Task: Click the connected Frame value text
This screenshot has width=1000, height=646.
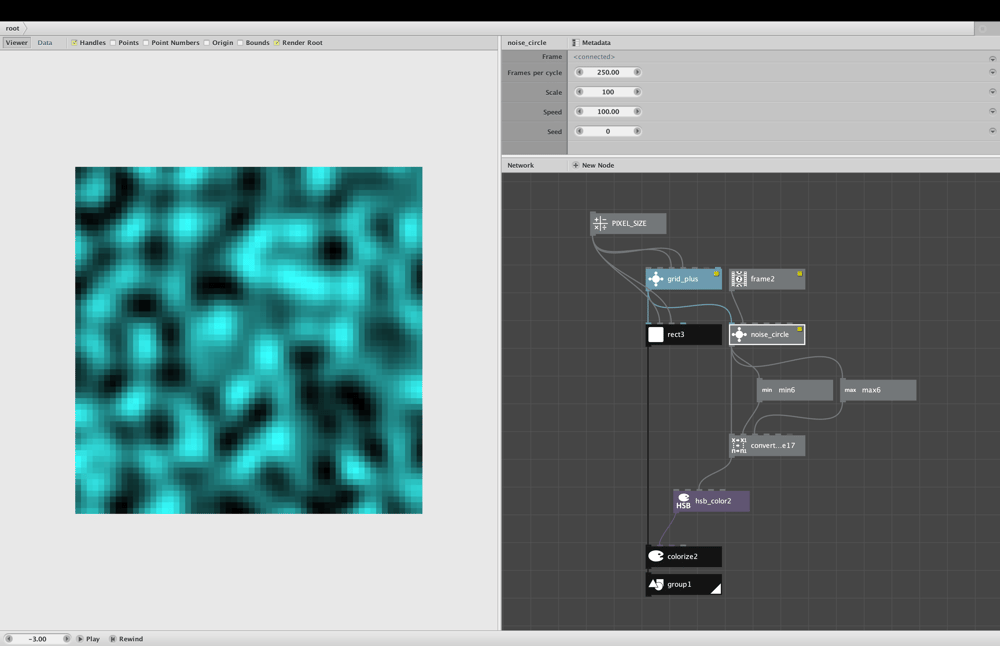Action: [x=594, y=57]
